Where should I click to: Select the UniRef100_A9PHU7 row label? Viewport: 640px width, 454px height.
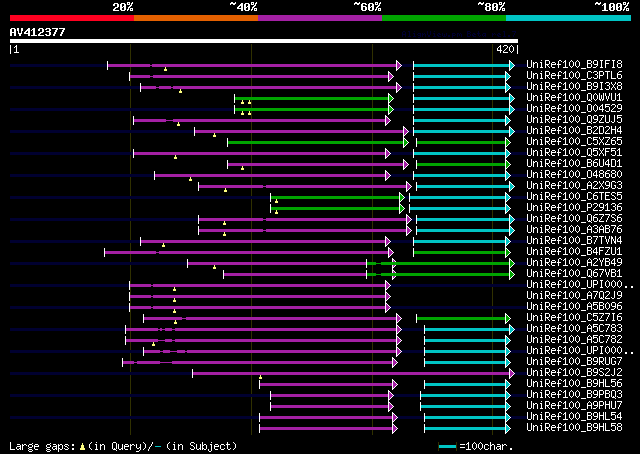pos(574,406)
